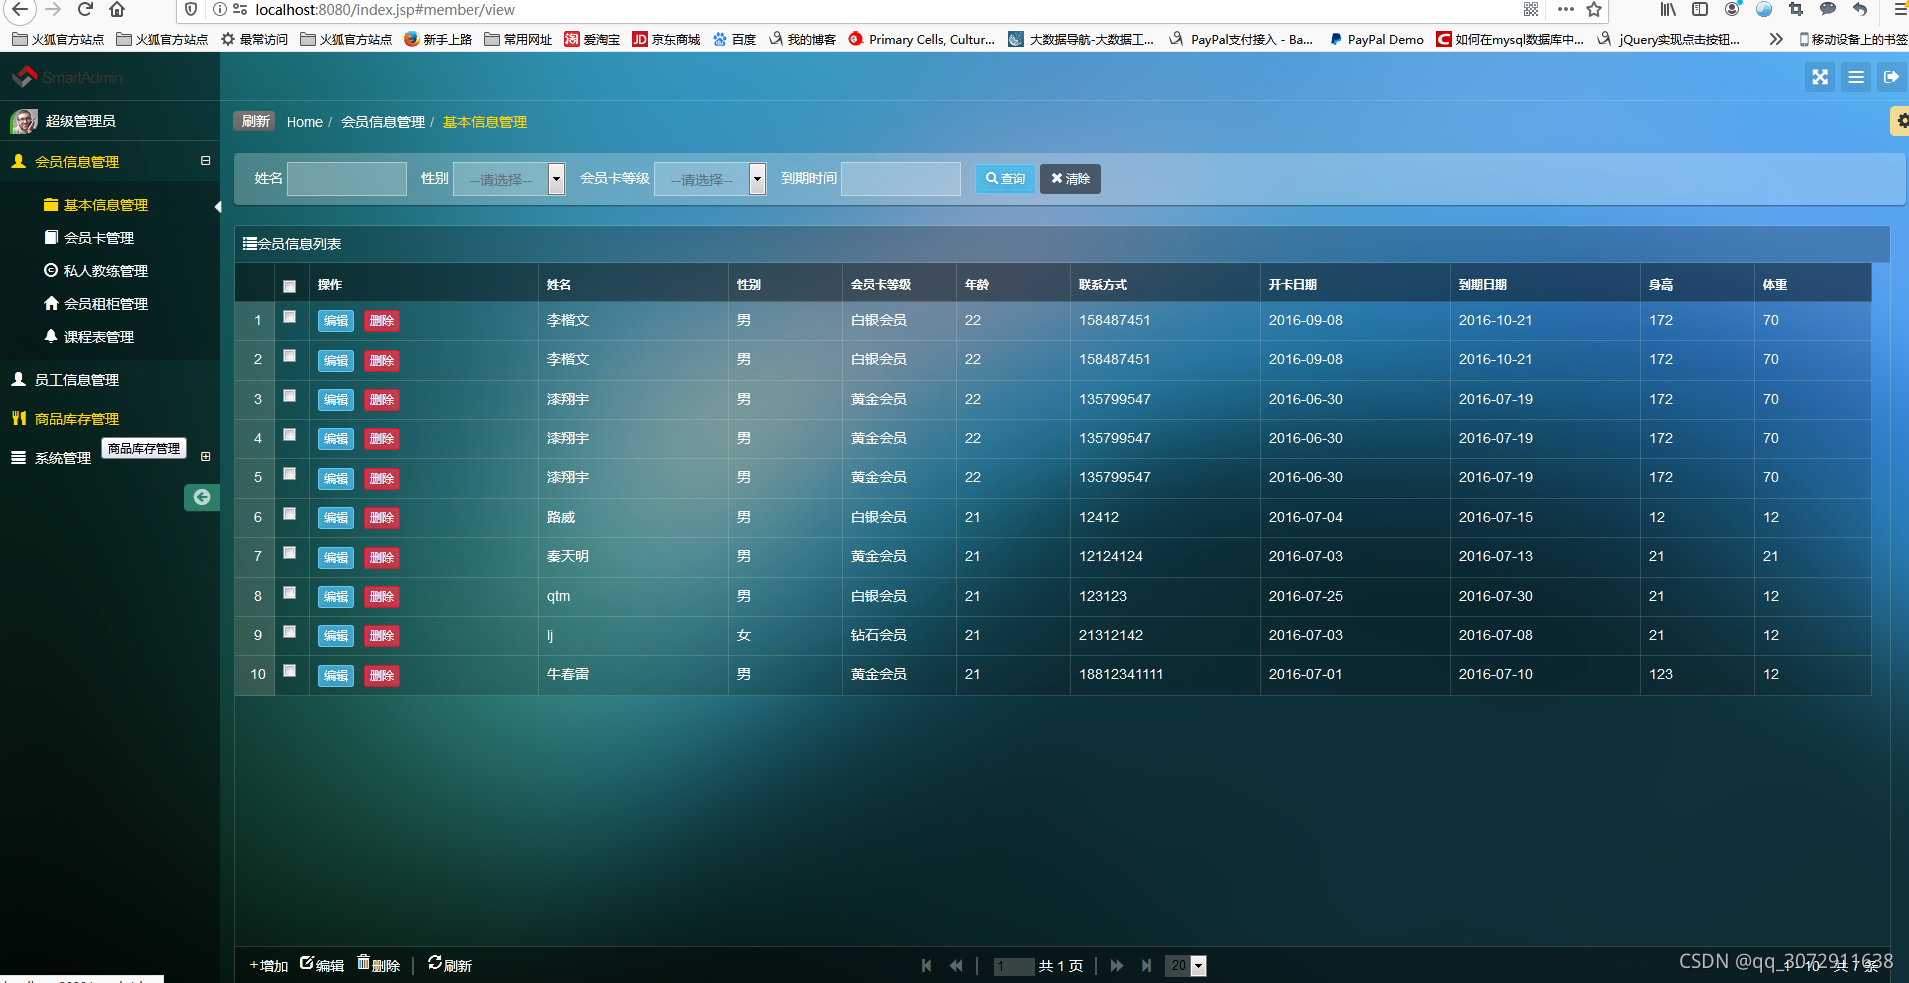Check row 7 秦天明 checkbox
The image size is (1909, 983).
coord(289,553)
